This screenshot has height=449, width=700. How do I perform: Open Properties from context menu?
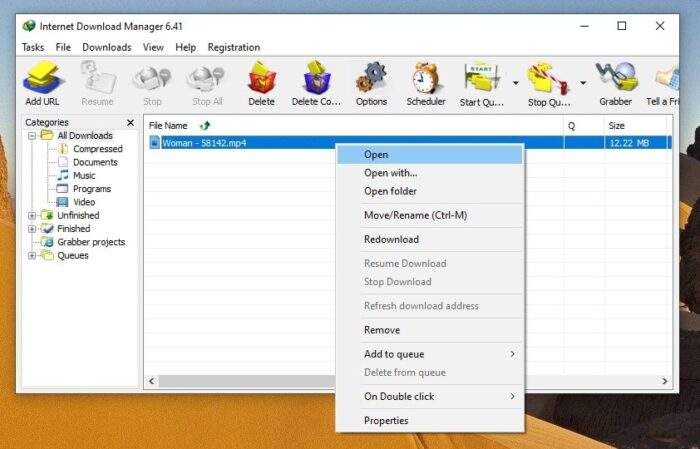click(429, 420)
